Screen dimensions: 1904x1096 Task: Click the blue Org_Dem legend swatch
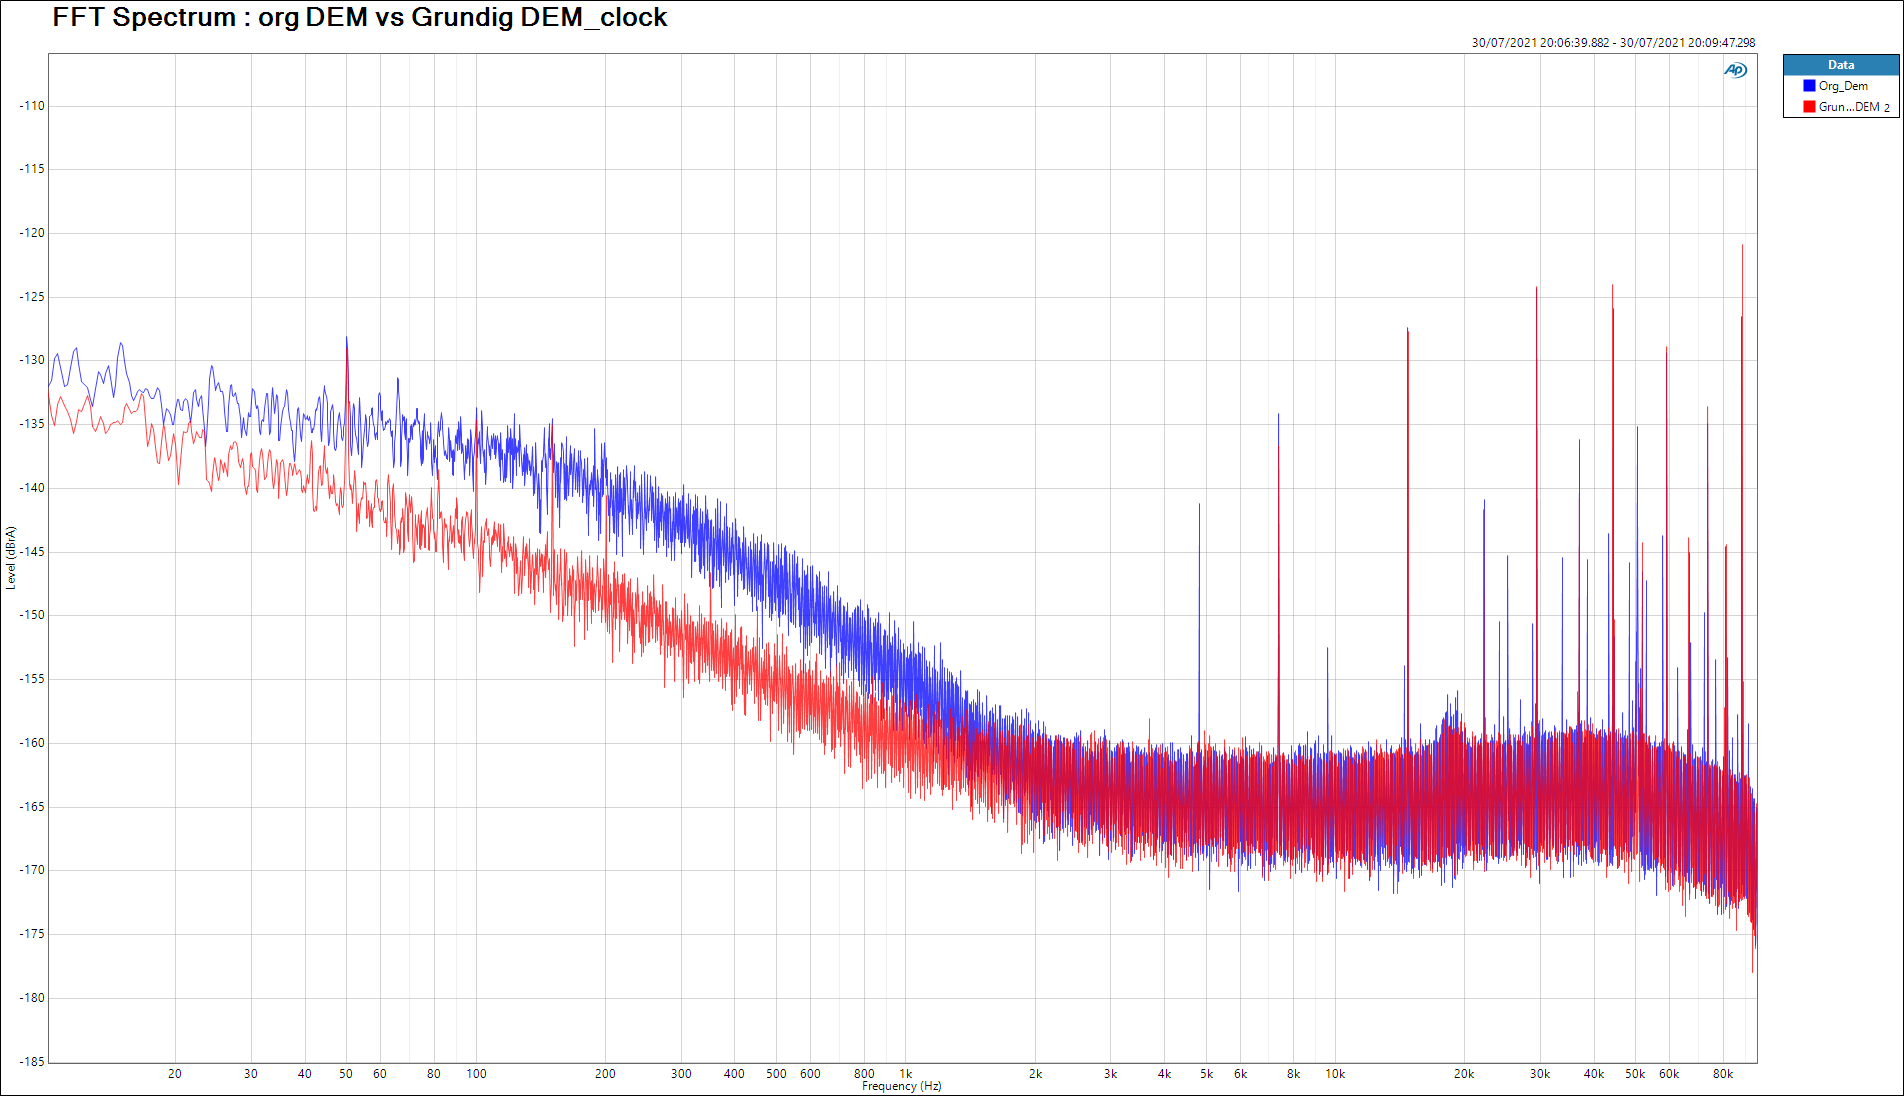tap(1809, 86)
